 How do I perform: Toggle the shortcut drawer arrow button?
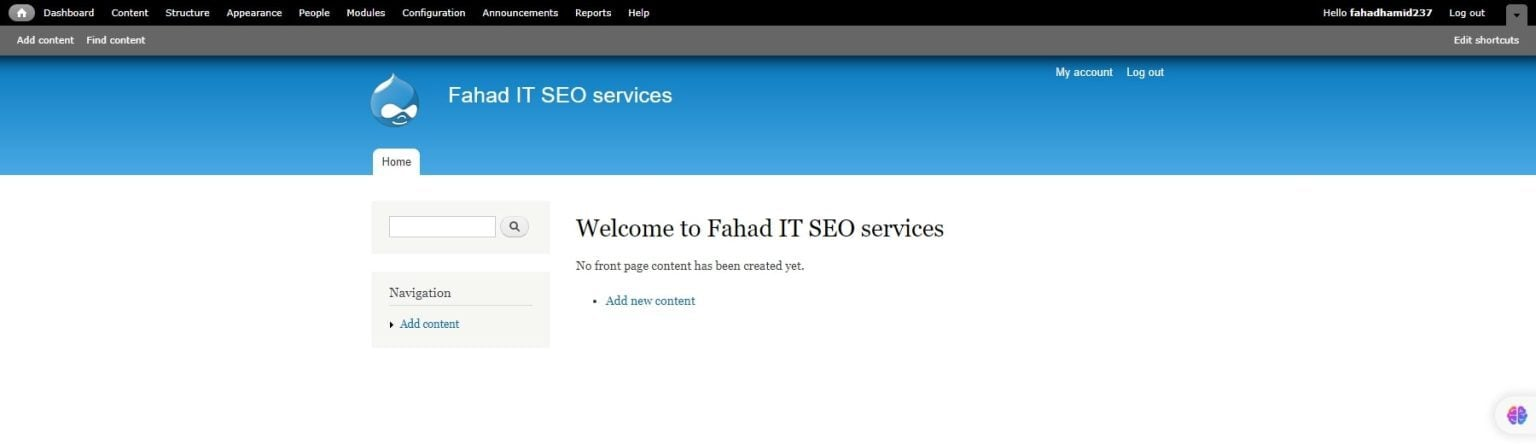pyautogui.click(x=1516, y=14)
